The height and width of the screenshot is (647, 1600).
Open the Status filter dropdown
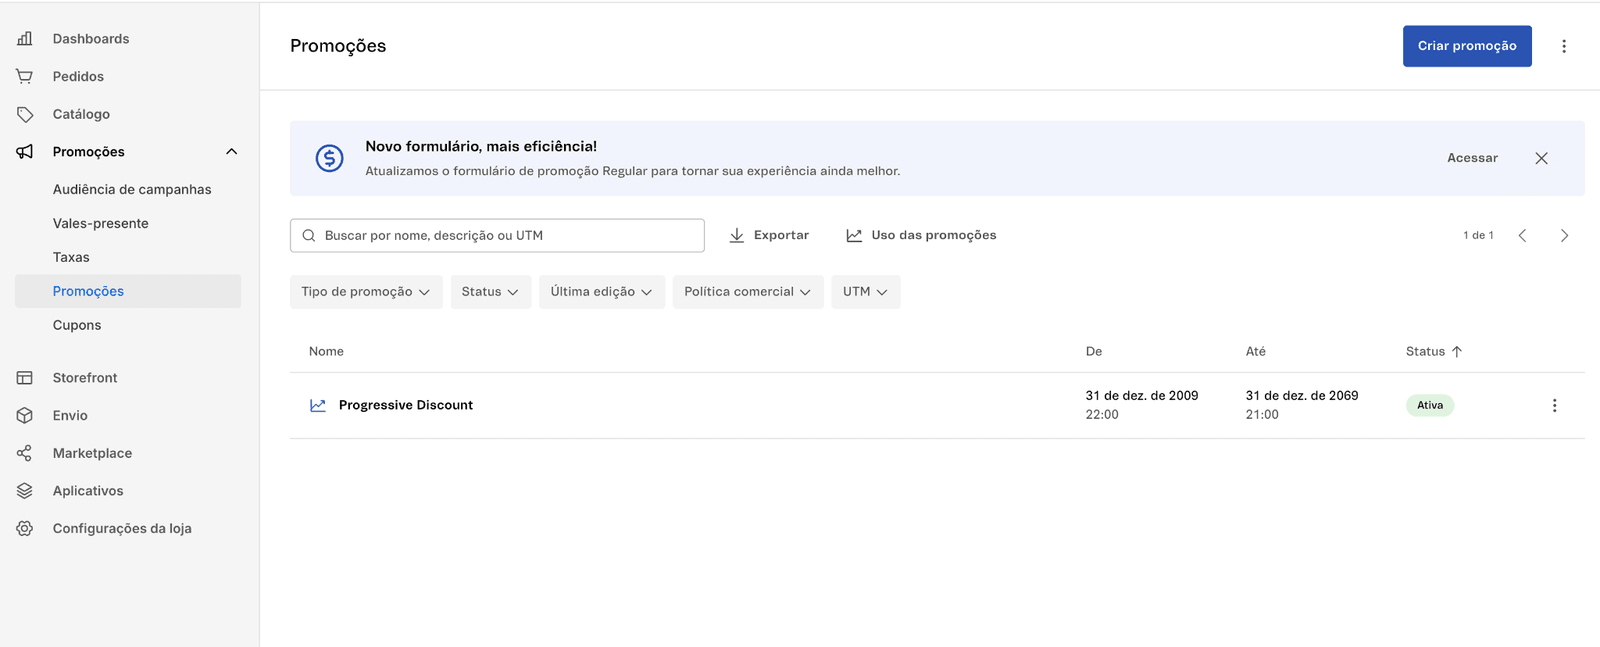click(490, 292)
